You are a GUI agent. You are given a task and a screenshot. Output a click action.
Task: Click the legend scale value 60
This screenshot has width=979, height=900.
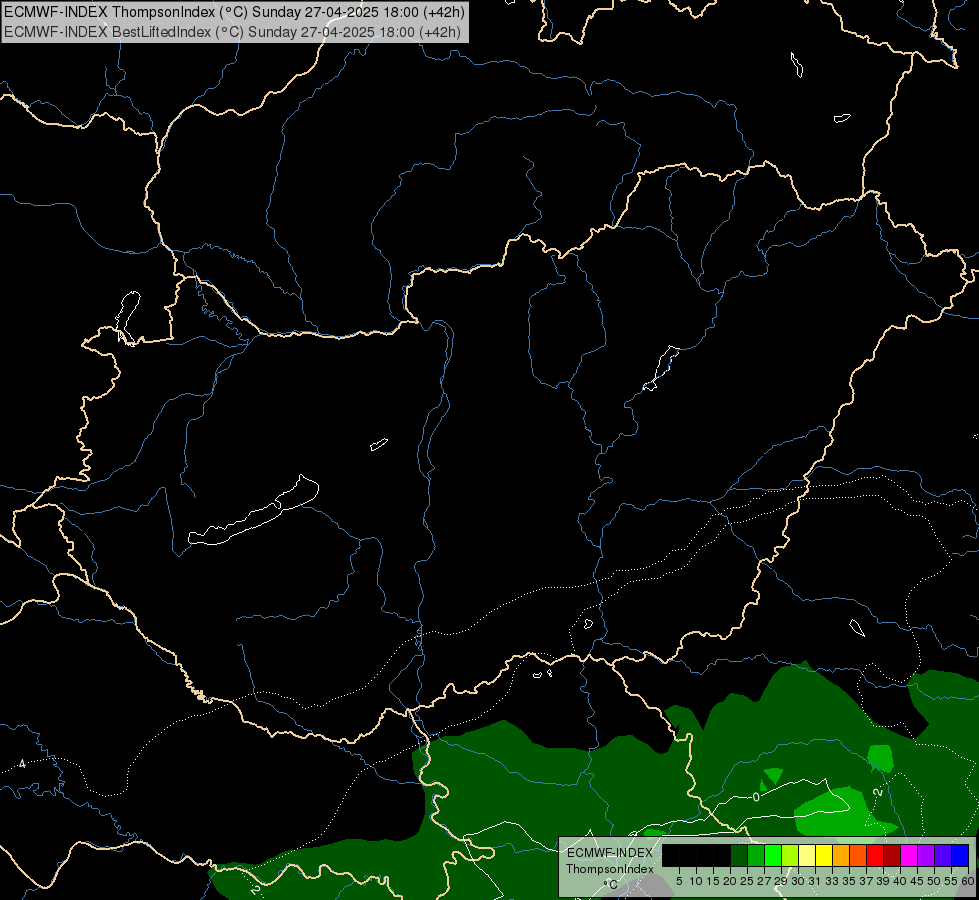967,881
